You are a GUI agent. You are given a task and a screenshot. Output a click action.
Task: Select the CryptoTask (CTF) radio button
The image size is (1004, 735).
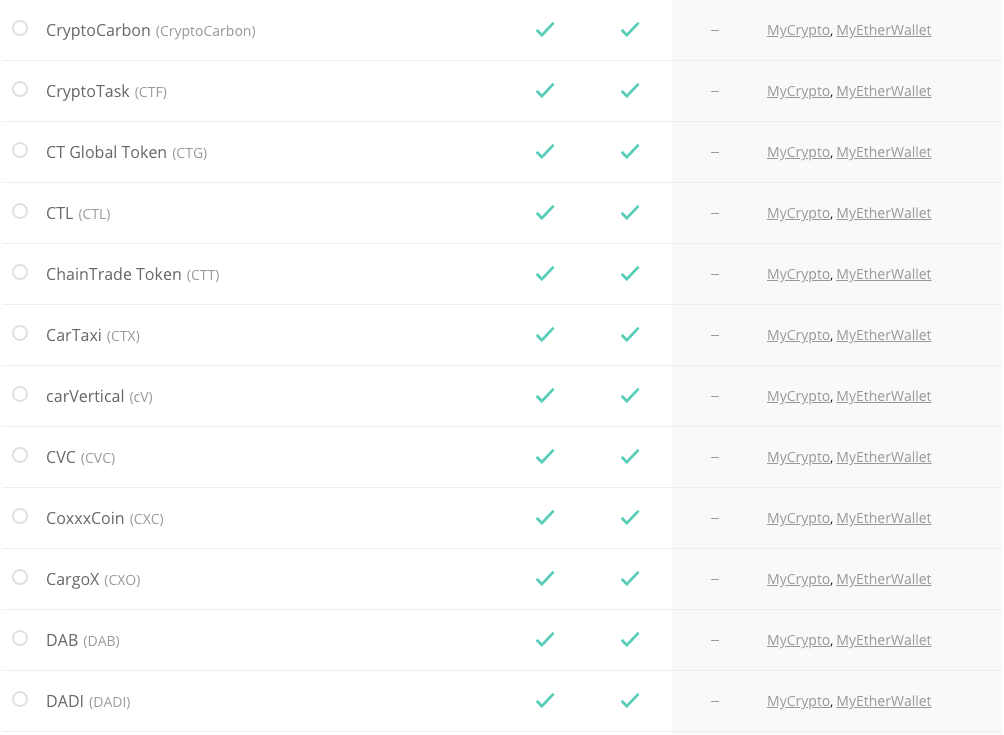point(20,89)
